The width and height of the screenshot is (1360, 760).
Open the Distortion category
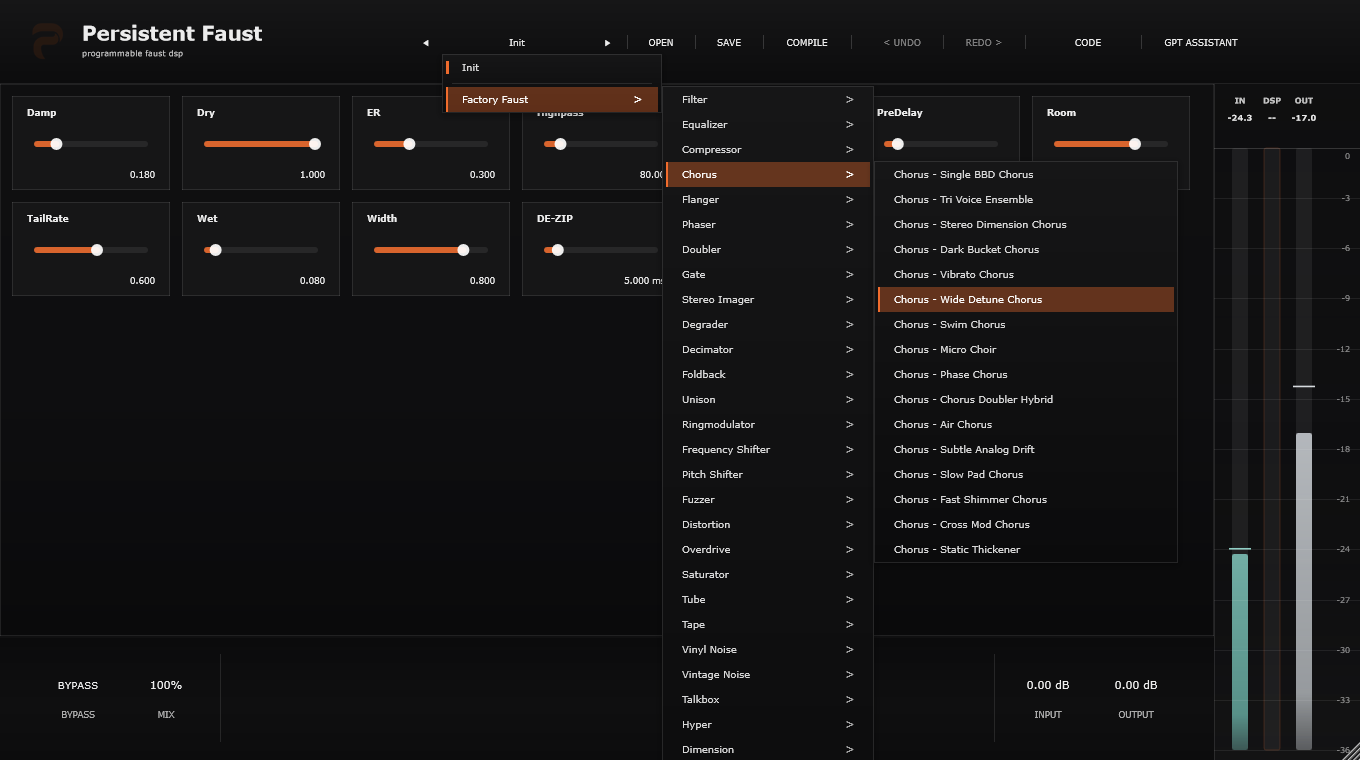768,525
